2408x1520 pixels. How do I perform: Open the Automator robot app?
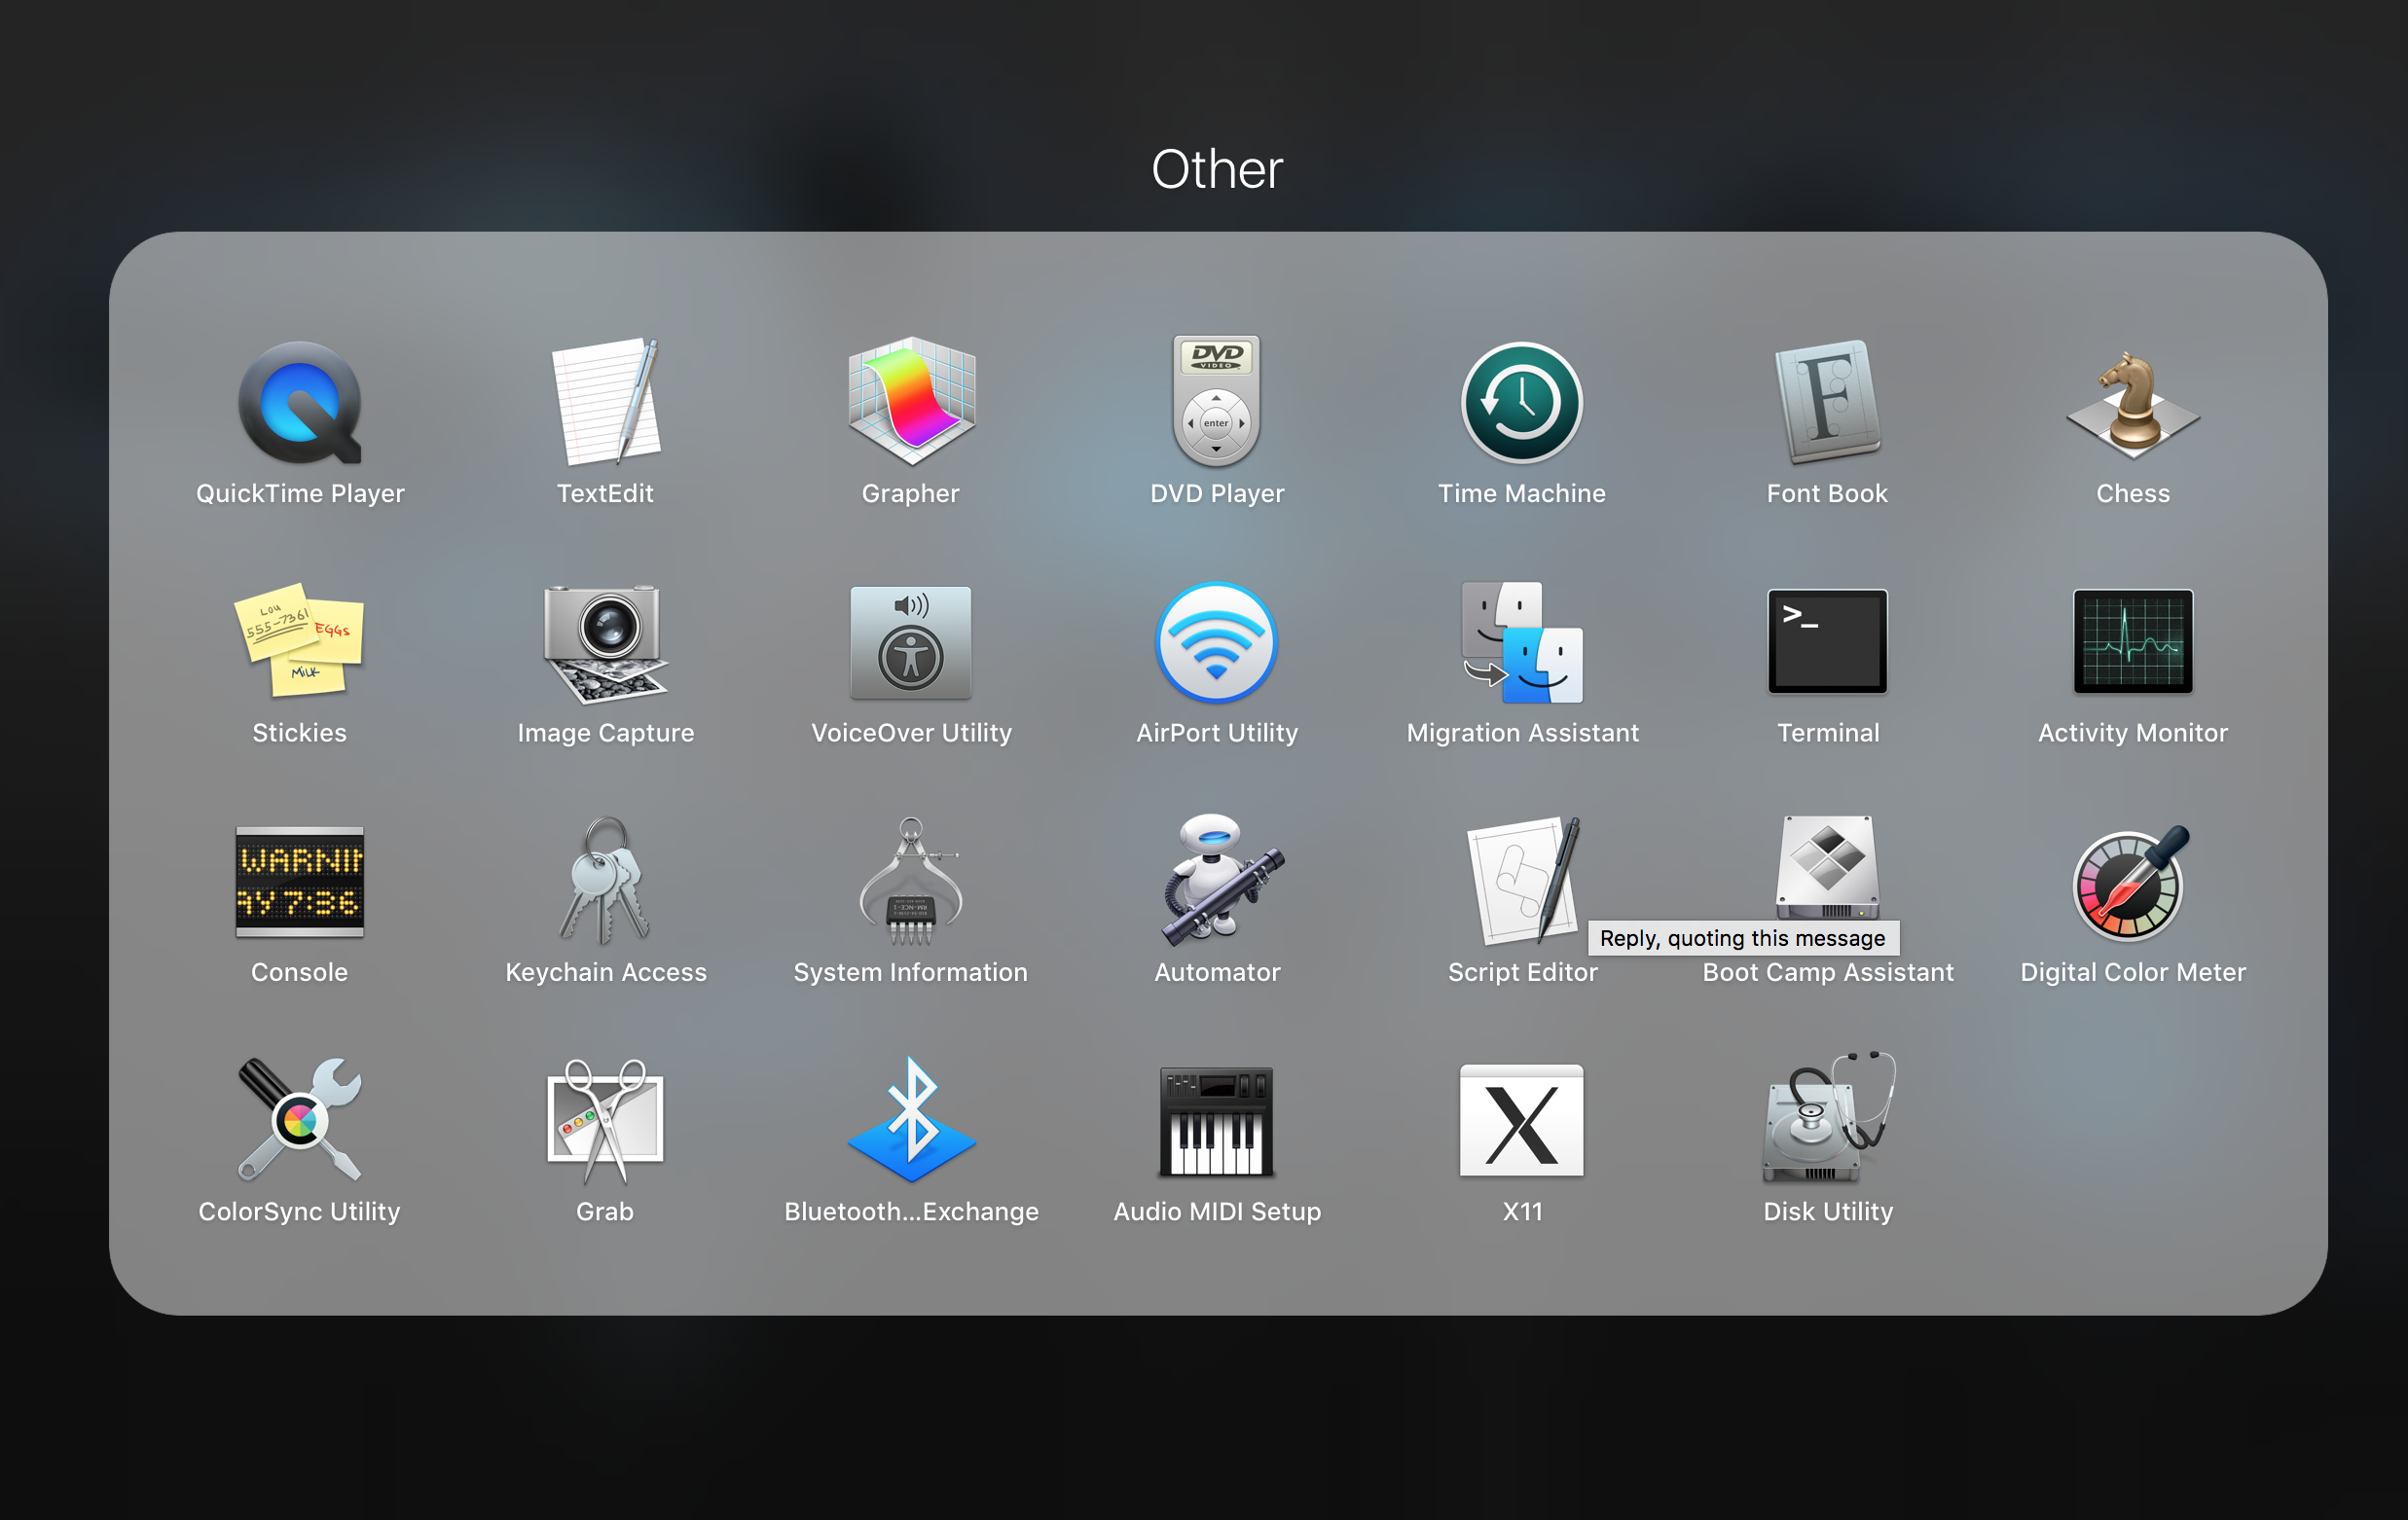tap(1222, 880)
